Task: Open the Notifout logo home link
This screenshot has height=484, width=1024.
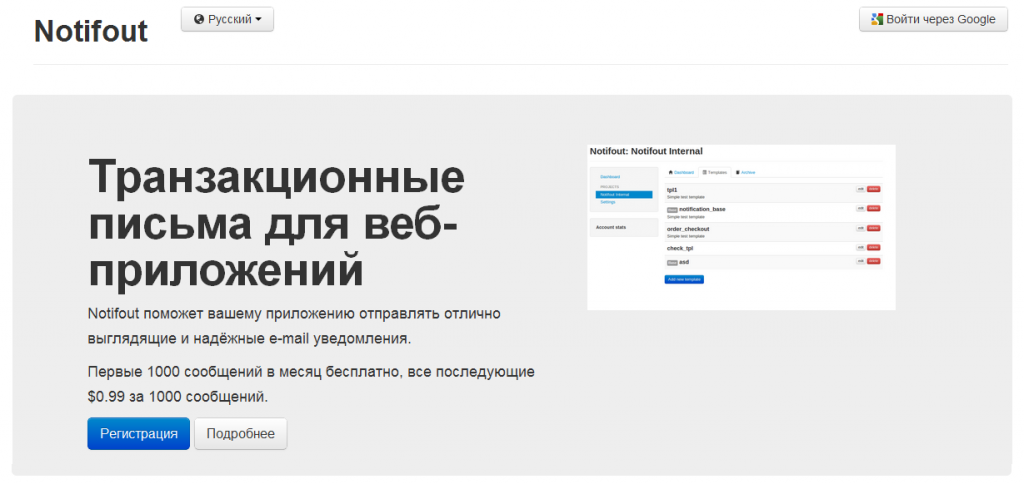Action: (91, 31)
